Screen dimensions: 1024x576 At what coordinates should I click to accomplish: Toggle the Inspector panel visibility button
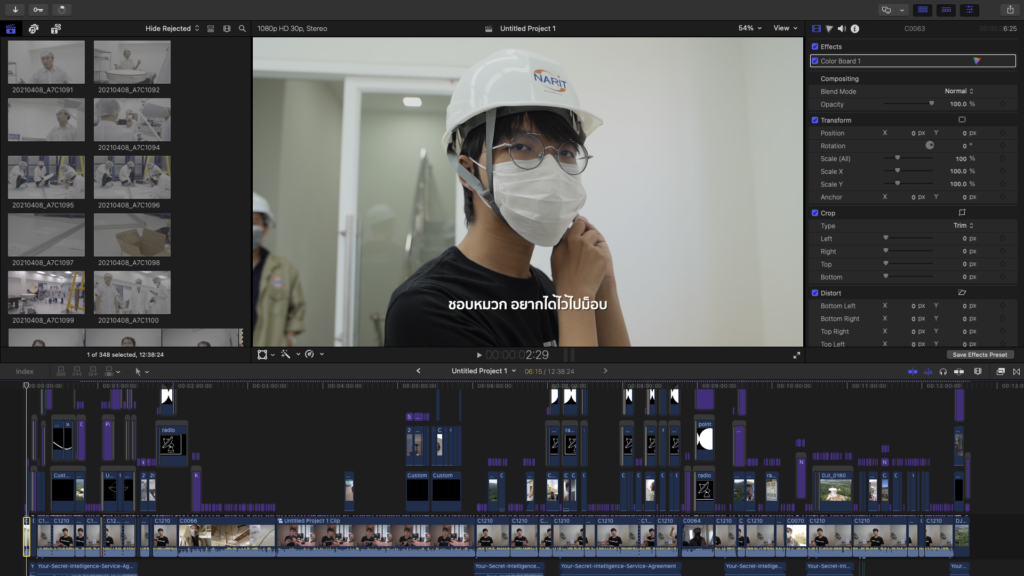970,10
